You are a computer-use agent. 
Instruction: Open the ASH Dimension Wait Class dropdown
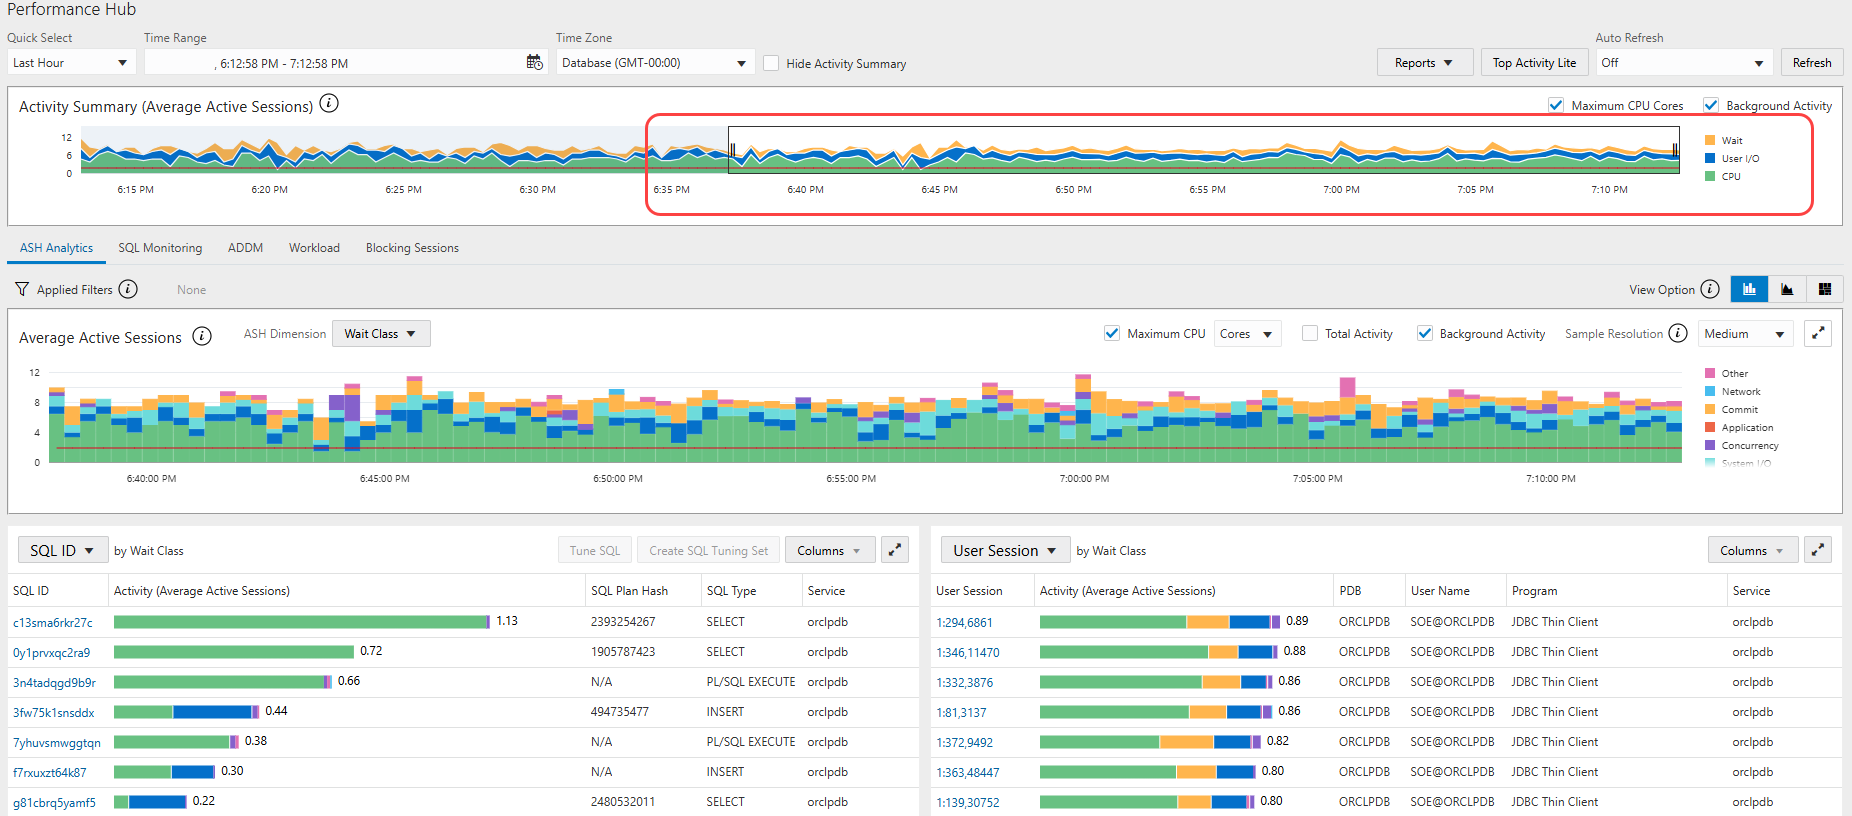point(381,334)
